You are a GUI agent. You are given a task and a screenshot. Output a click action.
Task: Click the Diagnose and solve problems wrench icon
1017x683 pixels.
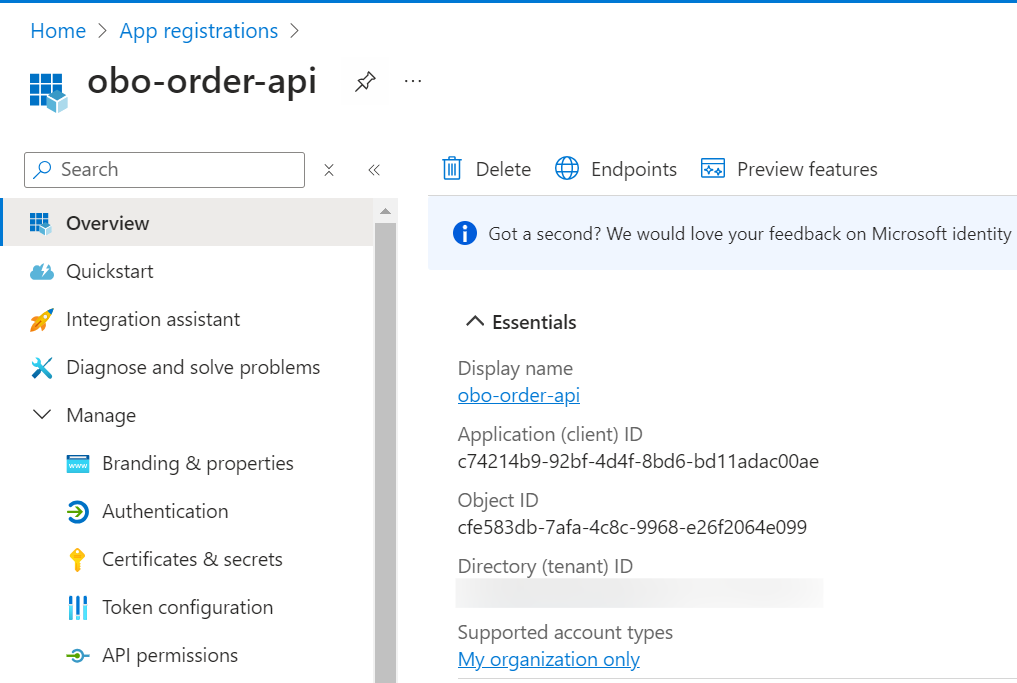42,367
